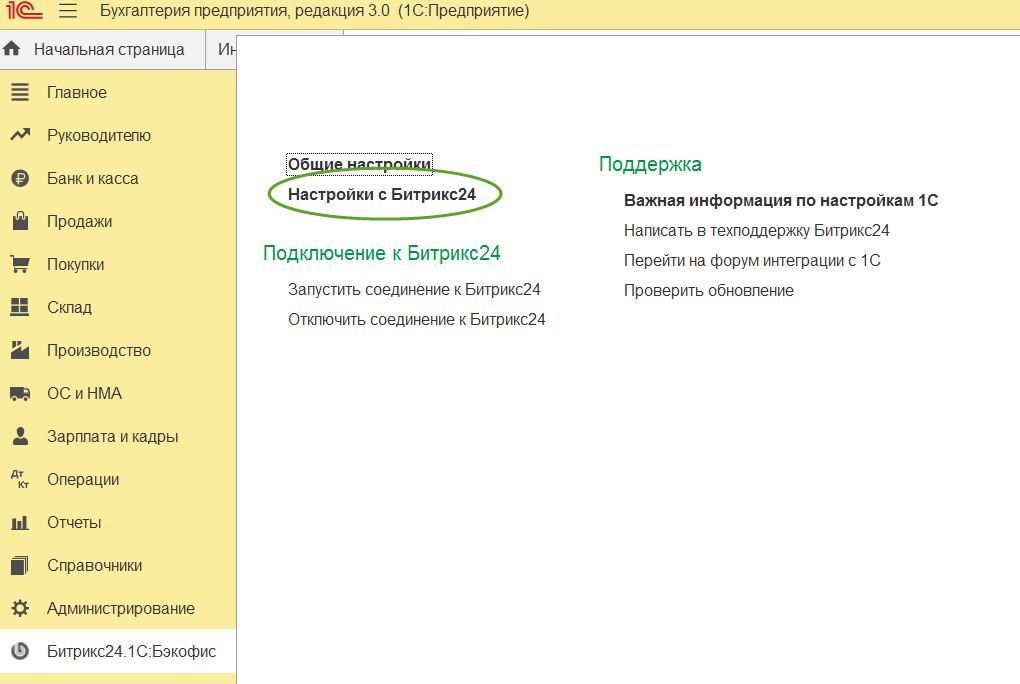The height and width of the screenshot is (684, 1020).
Task: Open the Продажи section
Action: 118,221
